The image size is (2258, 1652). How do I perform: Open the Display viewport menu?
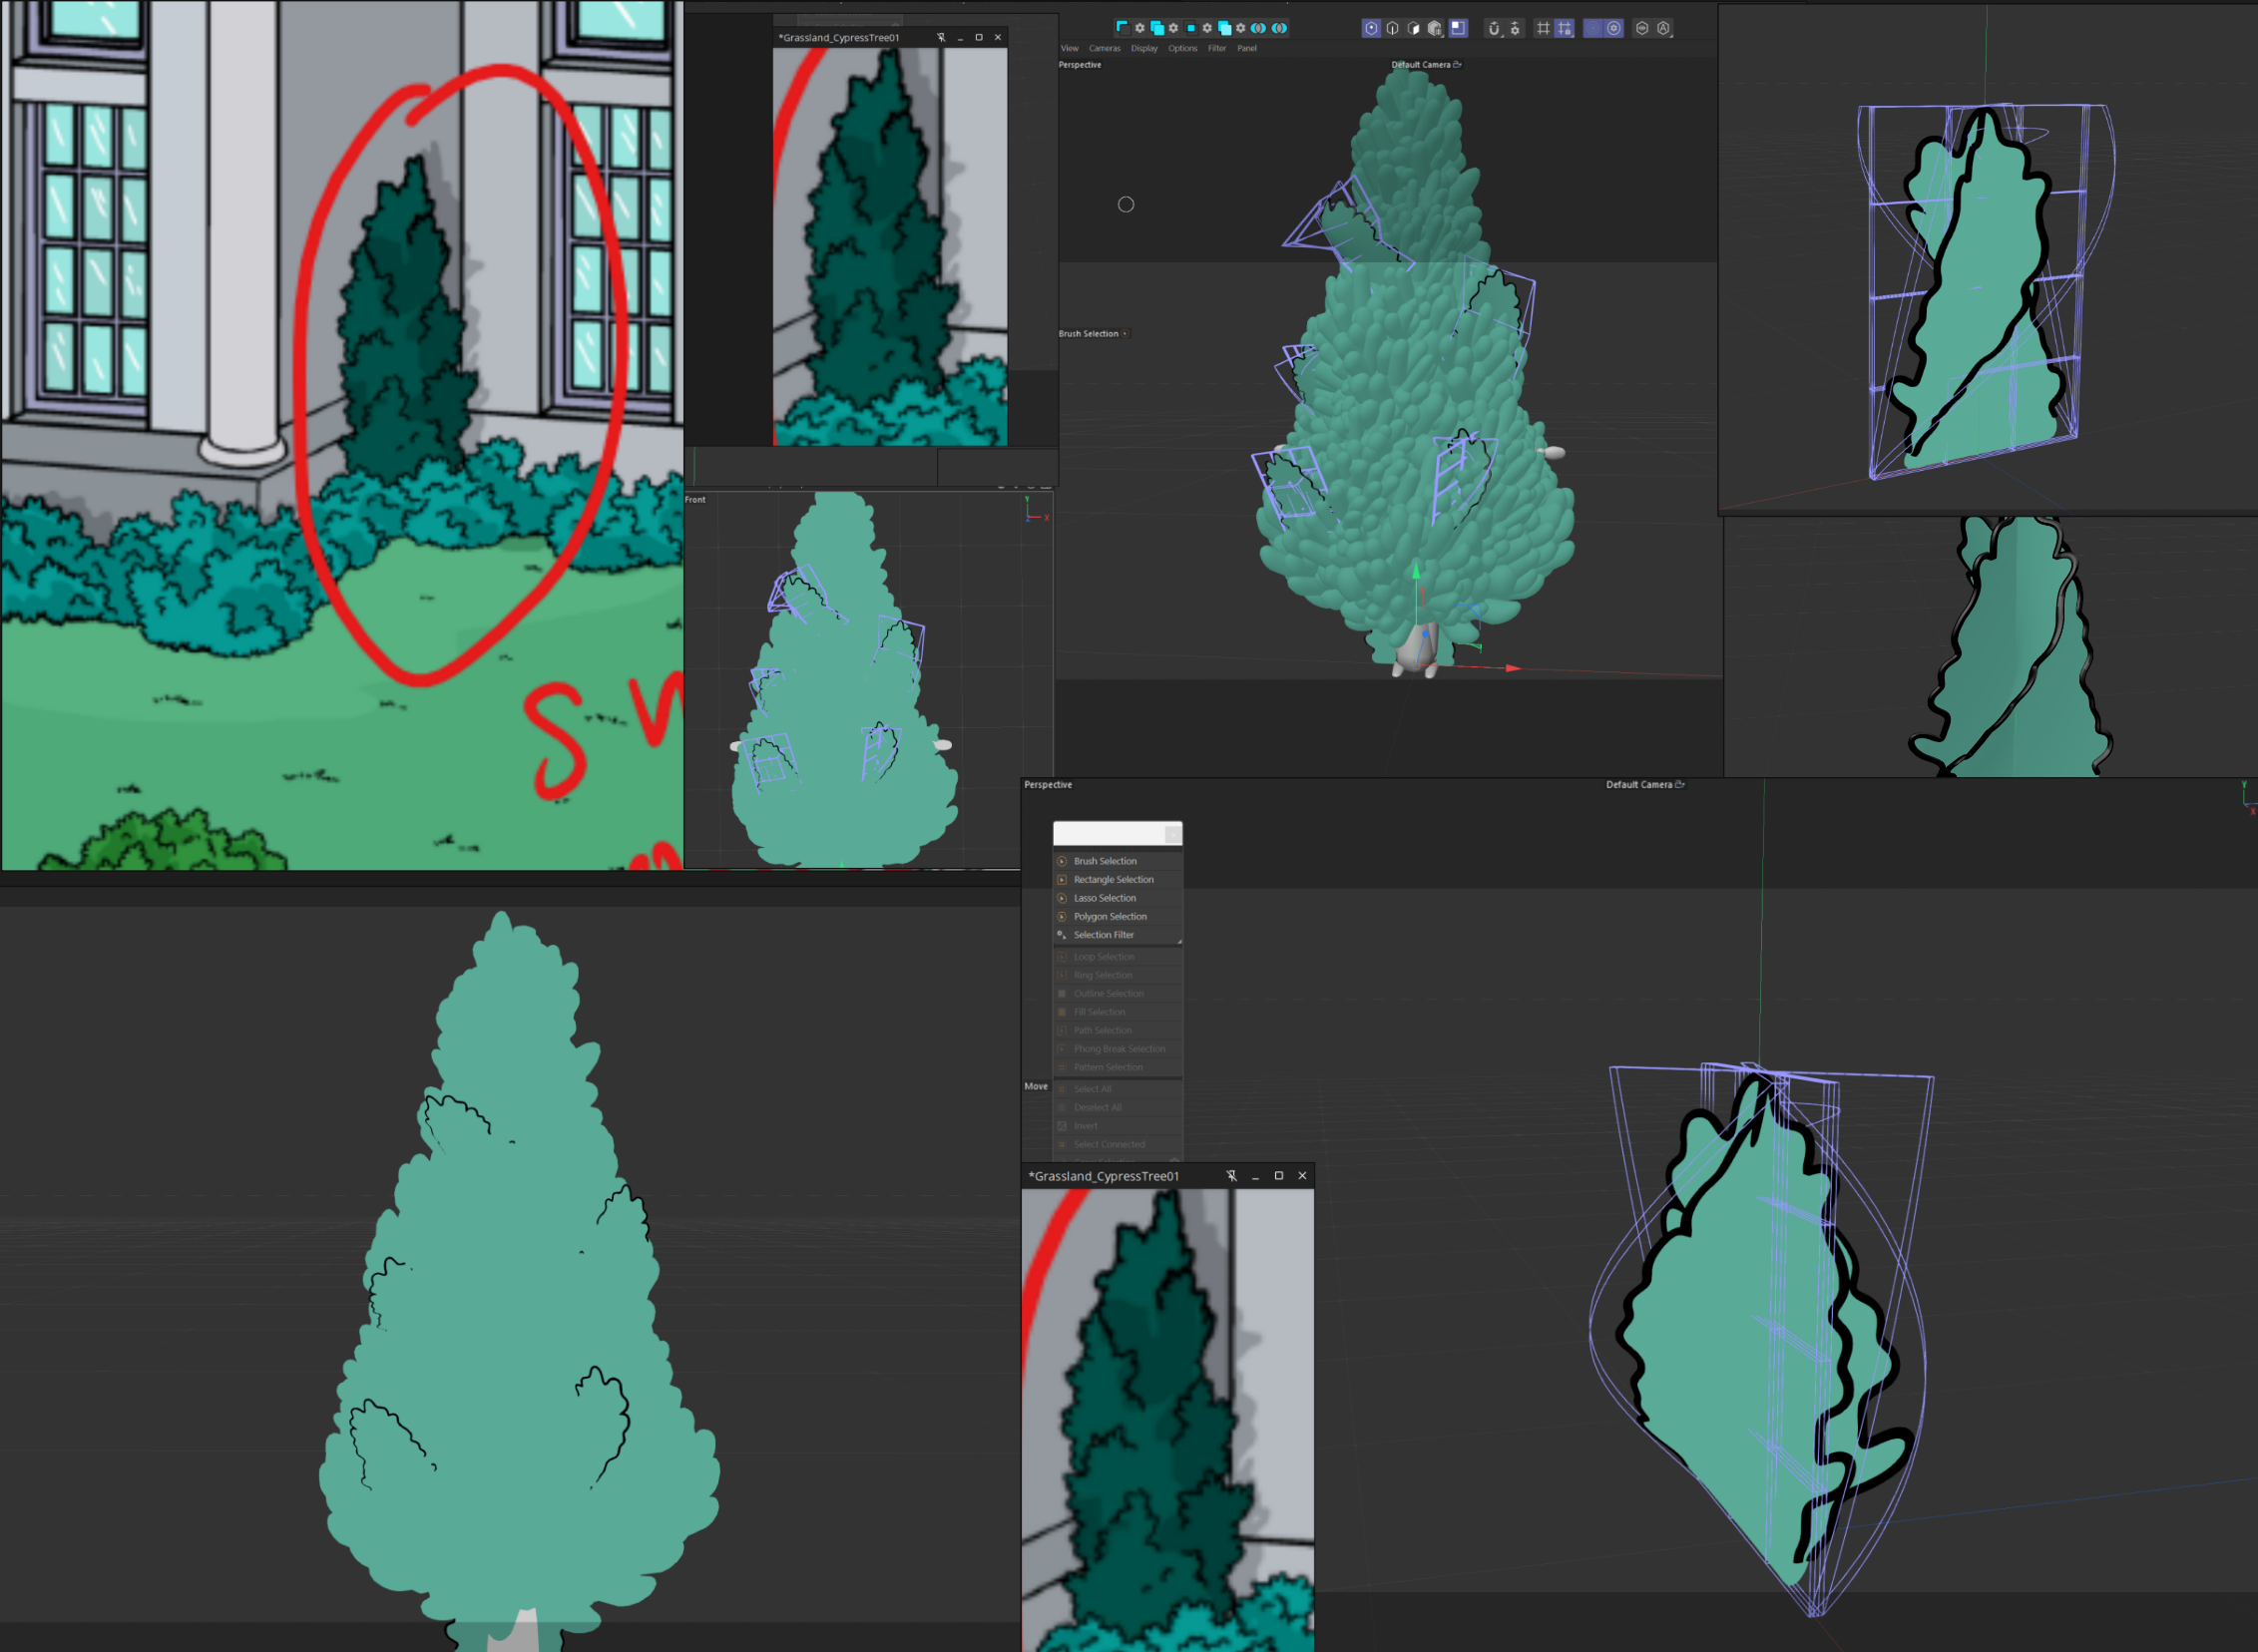pos(1144,48)
